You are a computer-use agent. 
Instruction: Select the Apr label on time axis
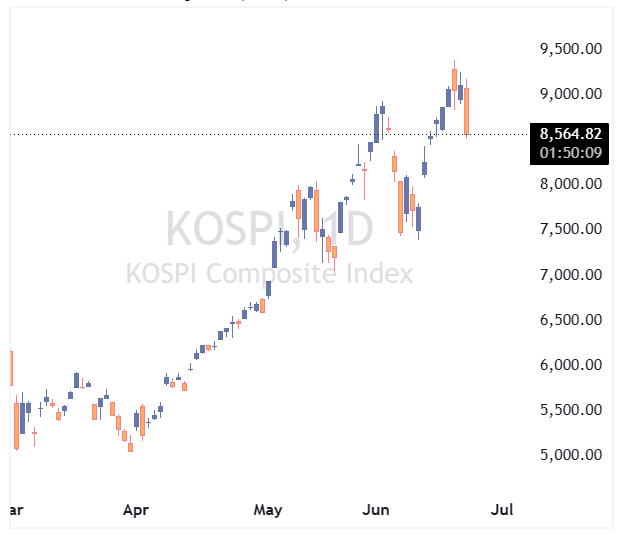(136, 510)
